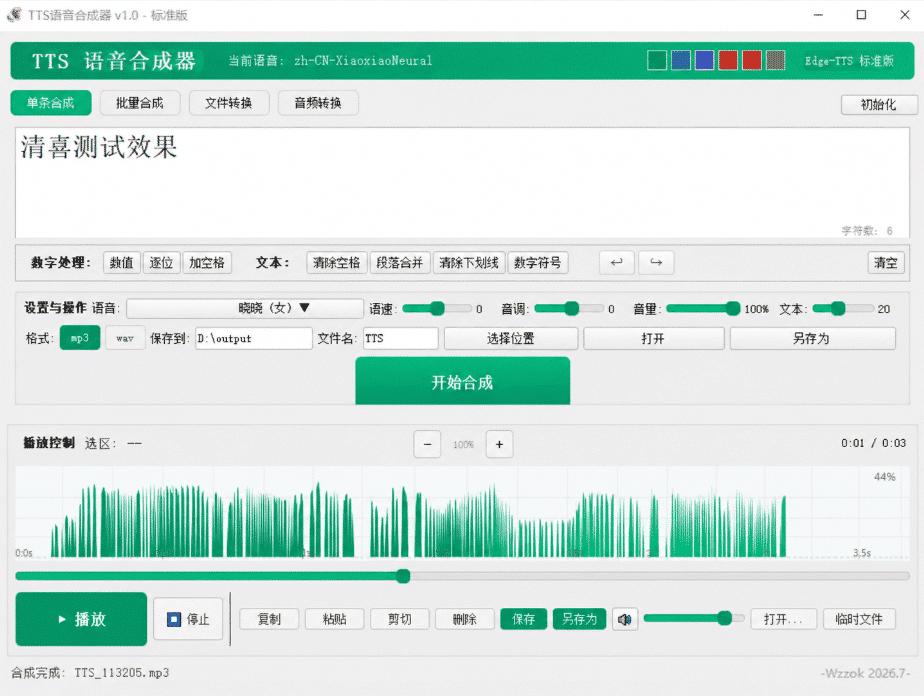Viewport: 924px width, 696px height.
Task: Click 数字符号 button
Action: pyautogui.click(x=537, y=263)
